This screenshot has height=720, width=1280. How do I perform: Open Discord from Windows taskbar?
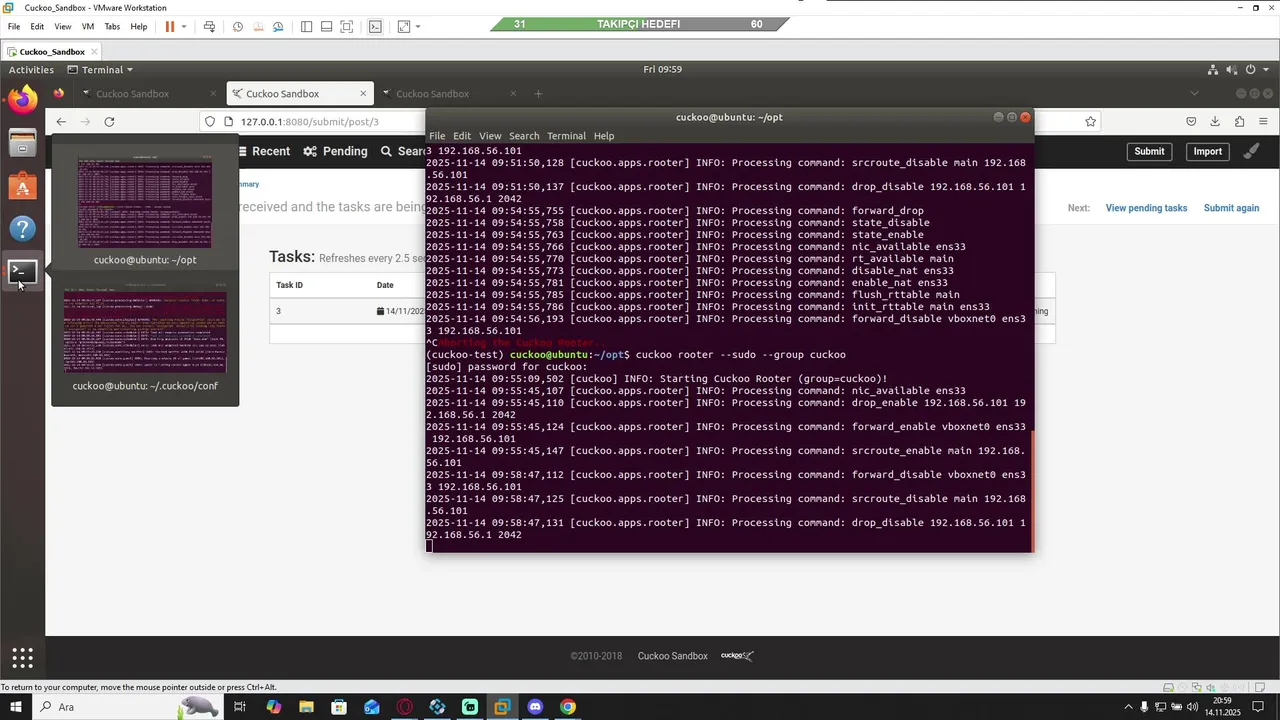coord(535,707)
